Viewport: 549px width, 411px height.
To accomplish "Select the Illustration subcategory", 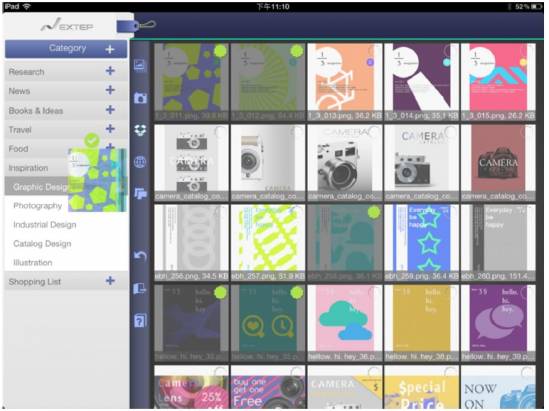I will 33,263.
